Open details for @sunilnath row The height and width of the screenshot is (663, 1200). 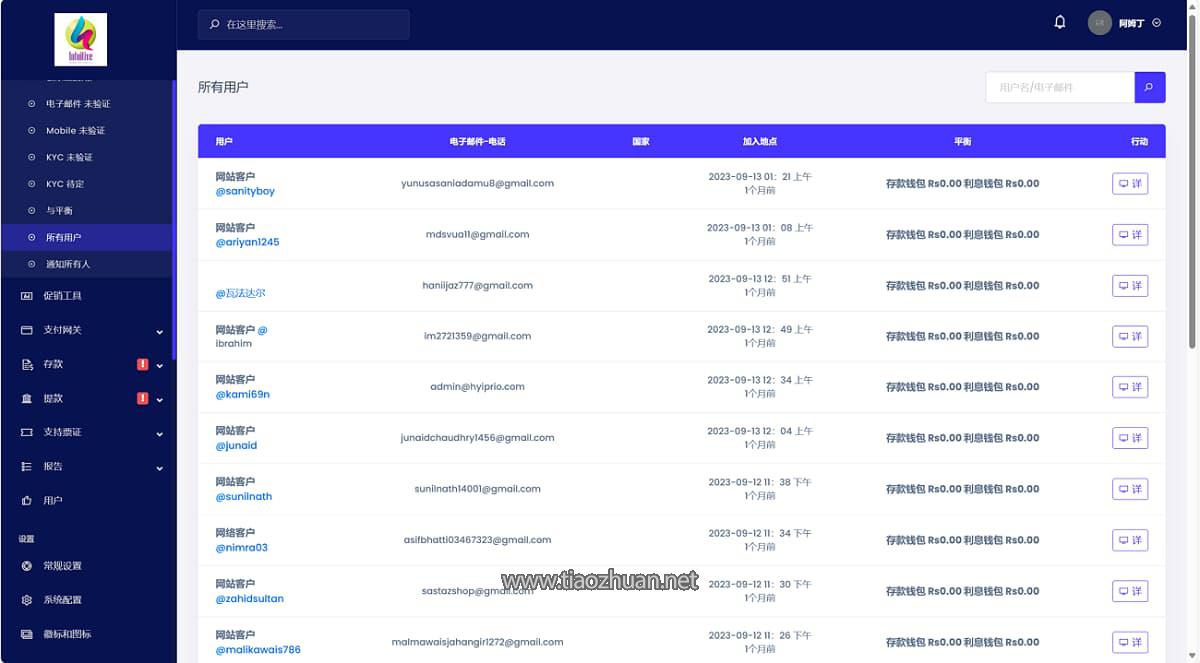click(1130, 489)
